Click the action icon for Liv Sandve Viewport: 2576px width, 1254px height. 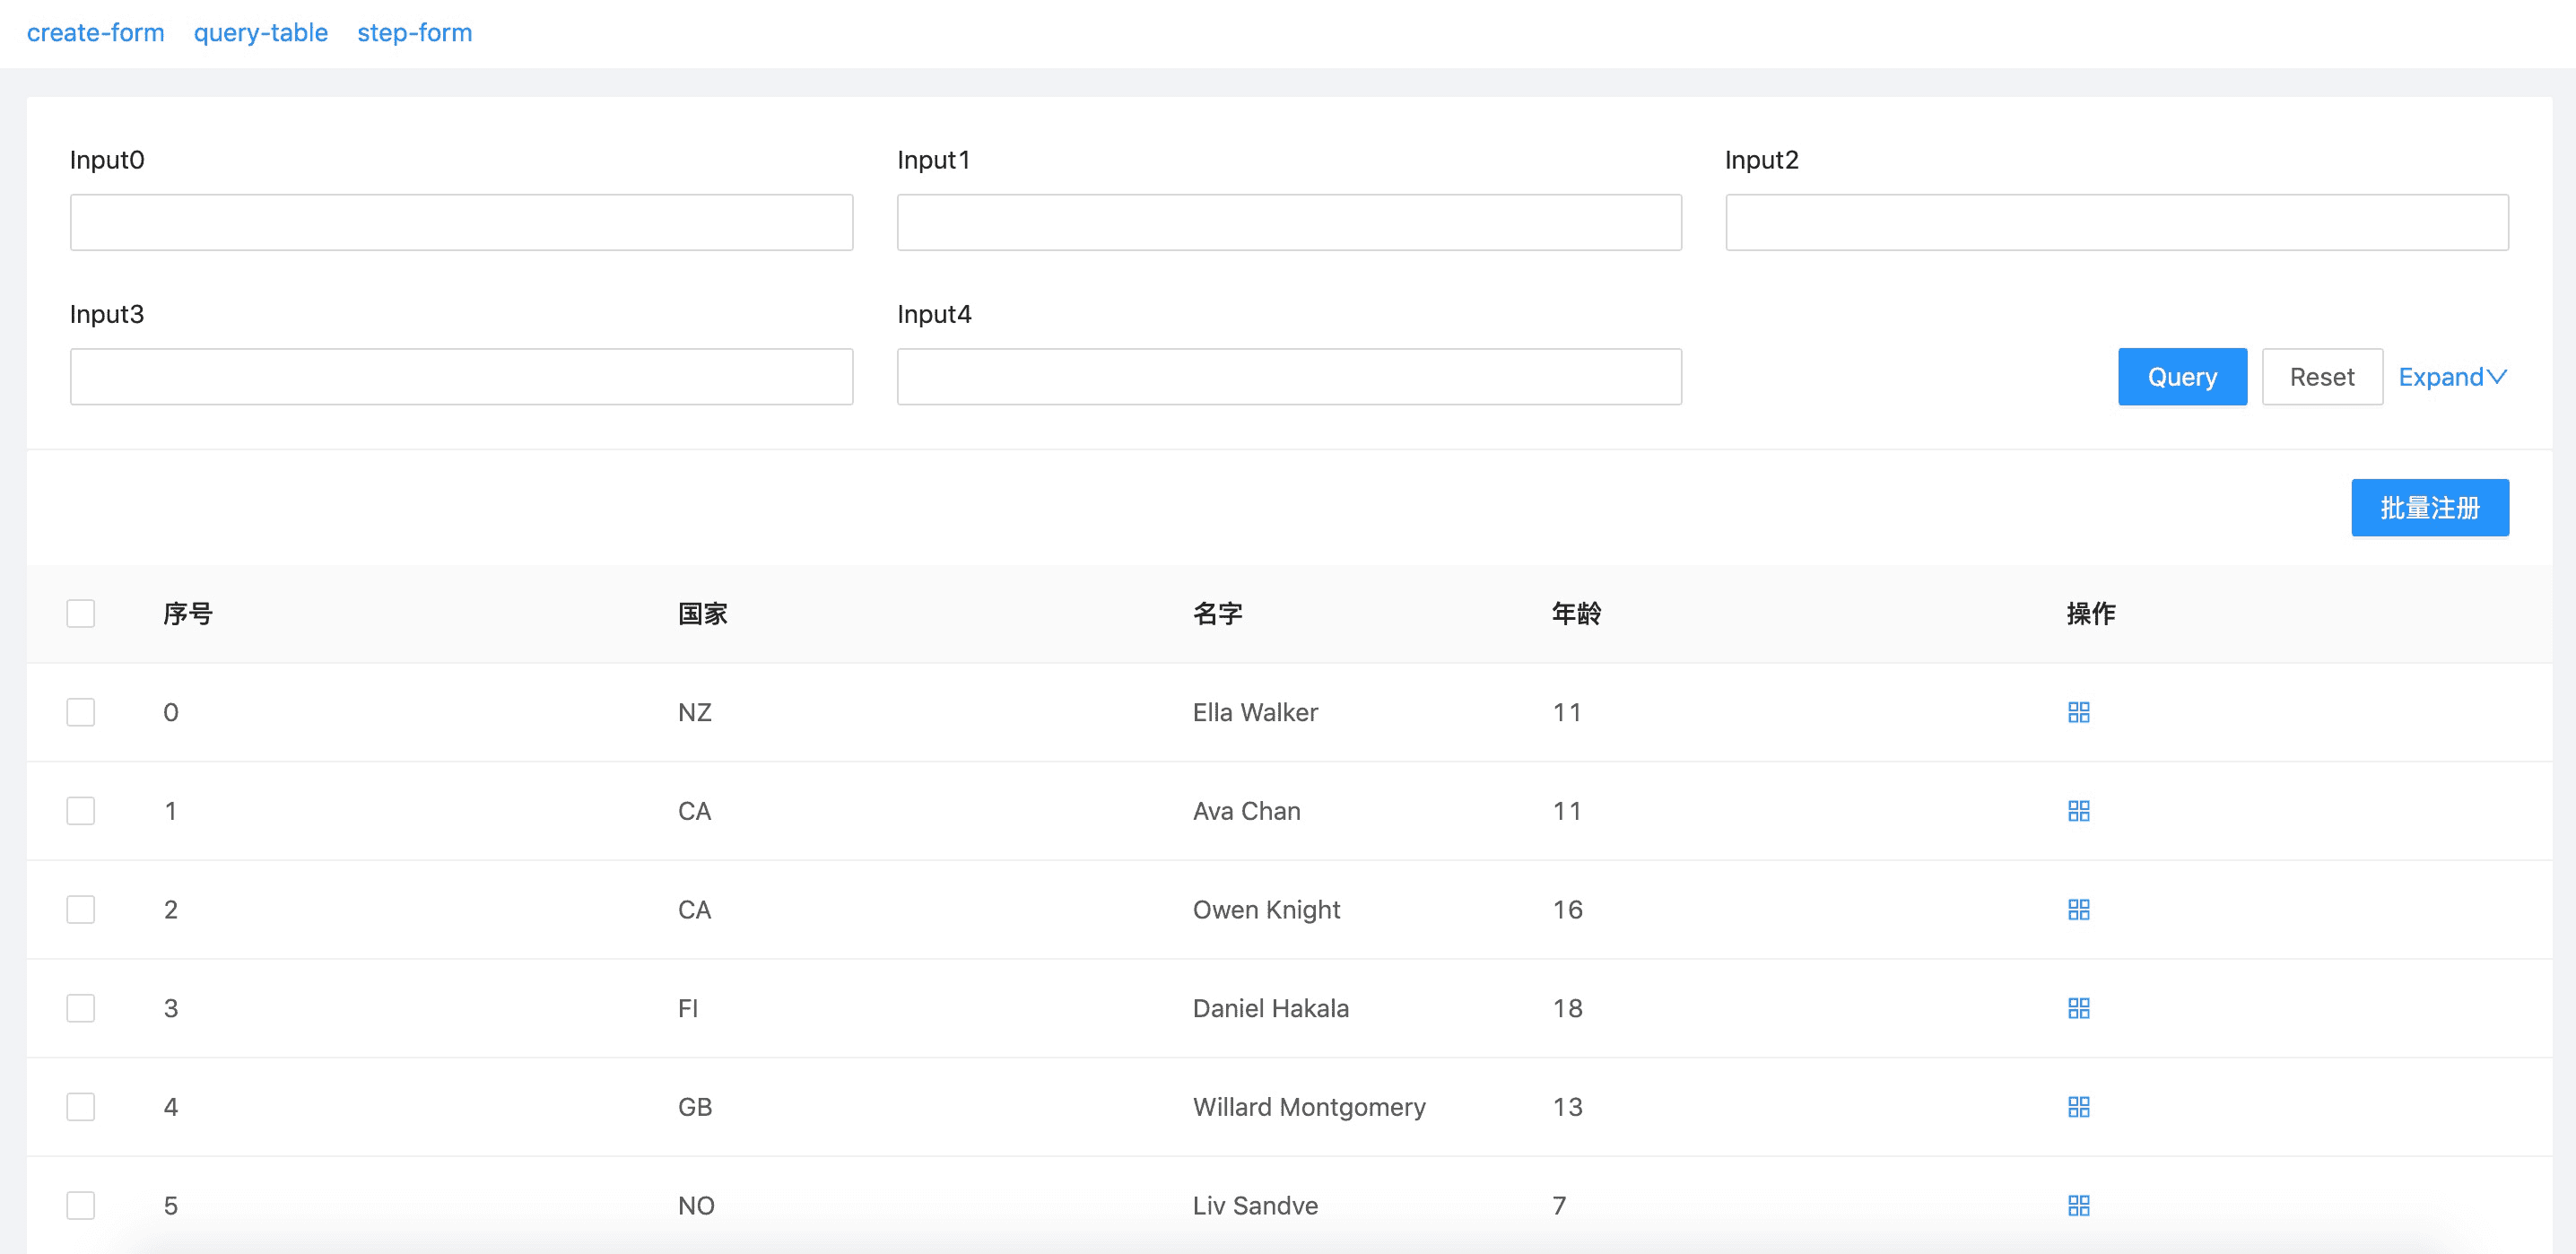[x=2078, y=1205]
